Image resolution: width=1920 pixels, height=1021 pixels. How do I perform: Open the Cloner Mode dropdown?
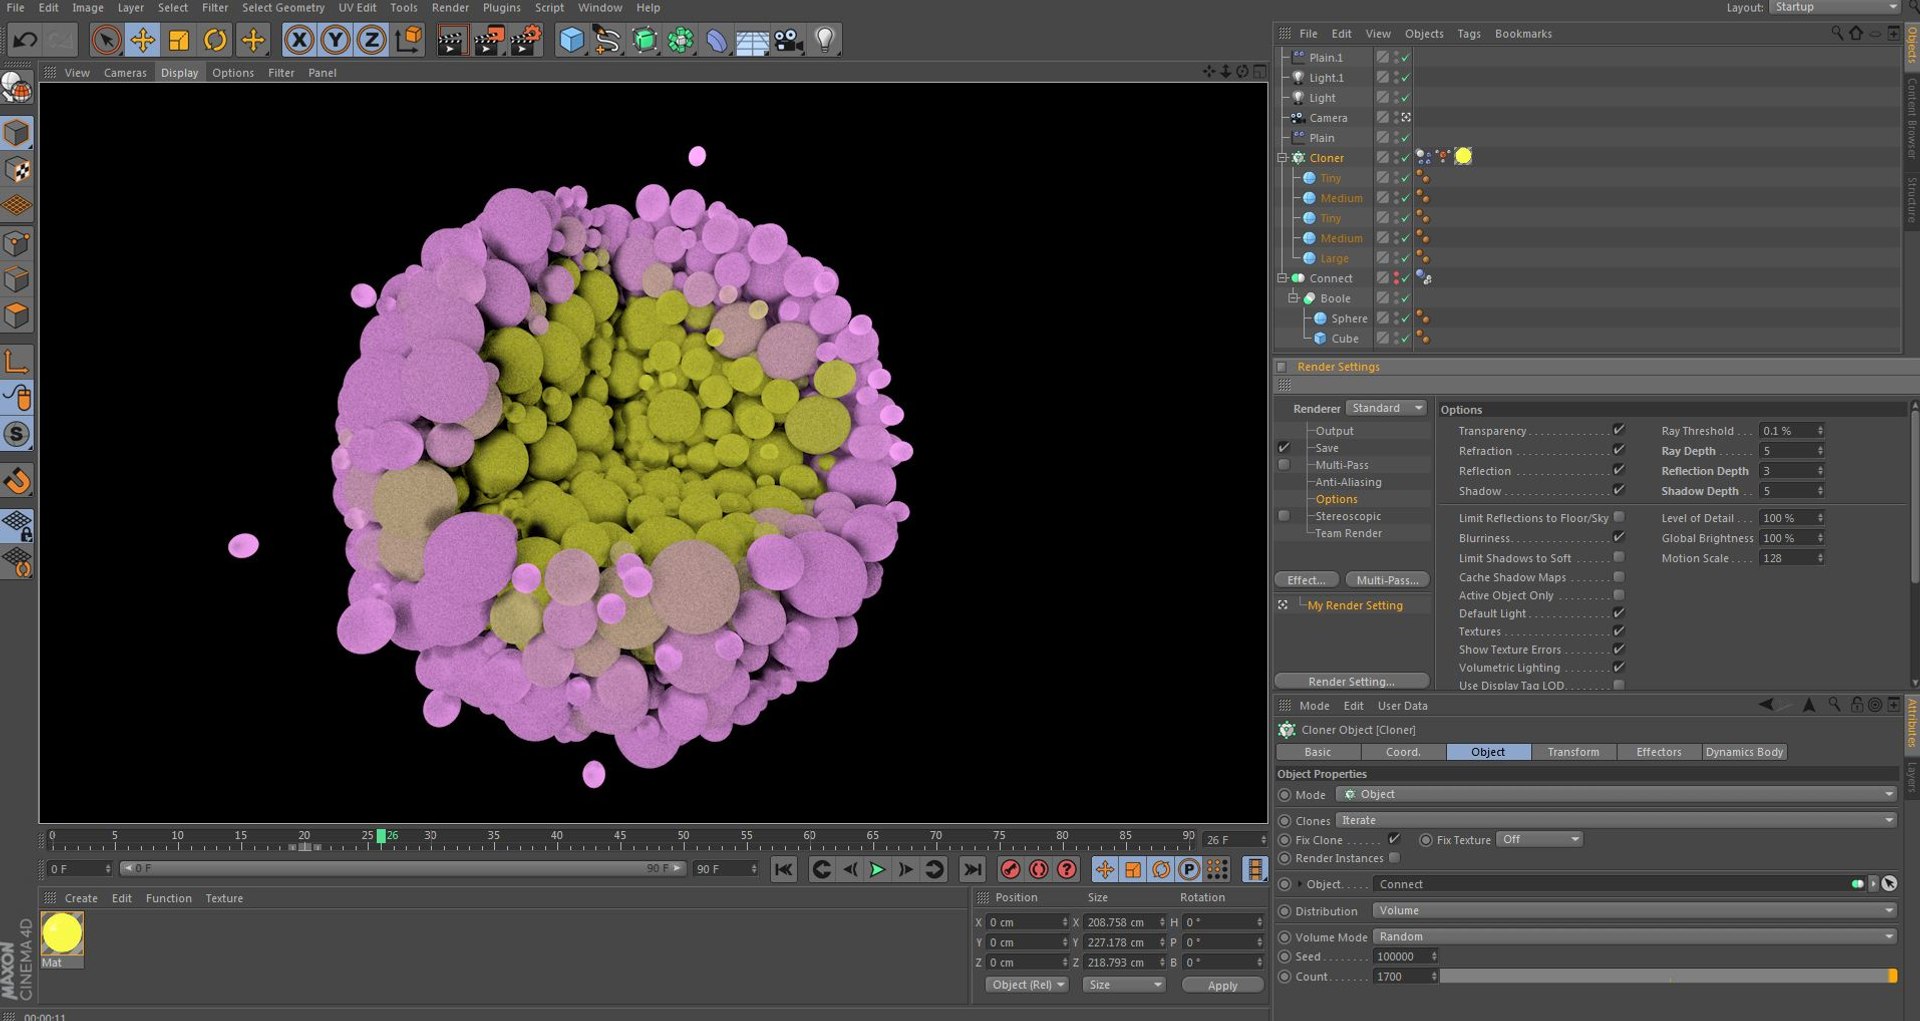(x=1616, y=794)
